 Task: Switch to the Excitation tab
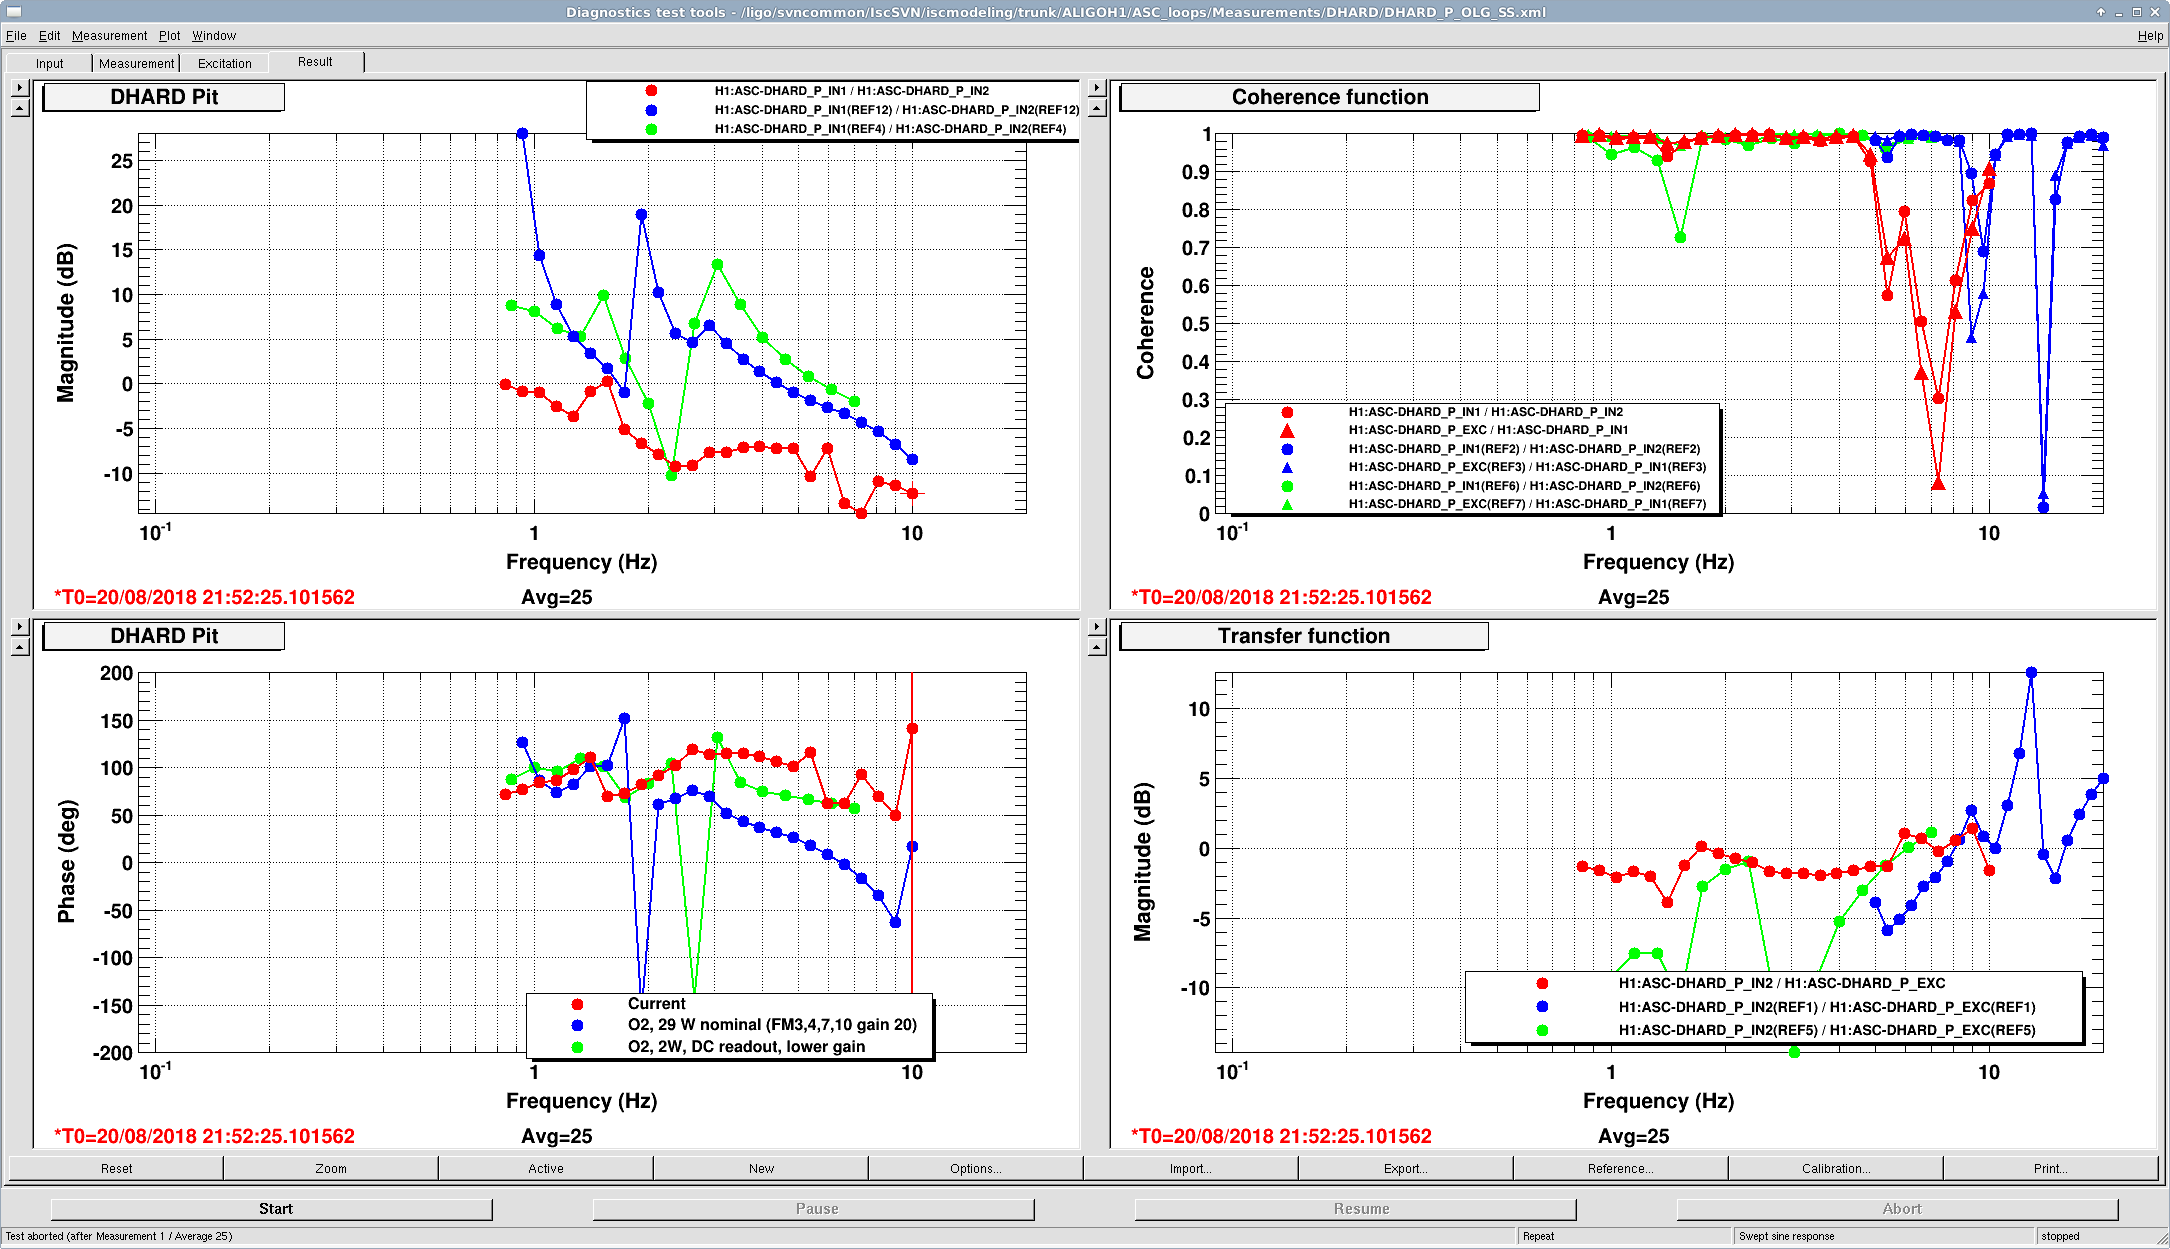[224, 63]
